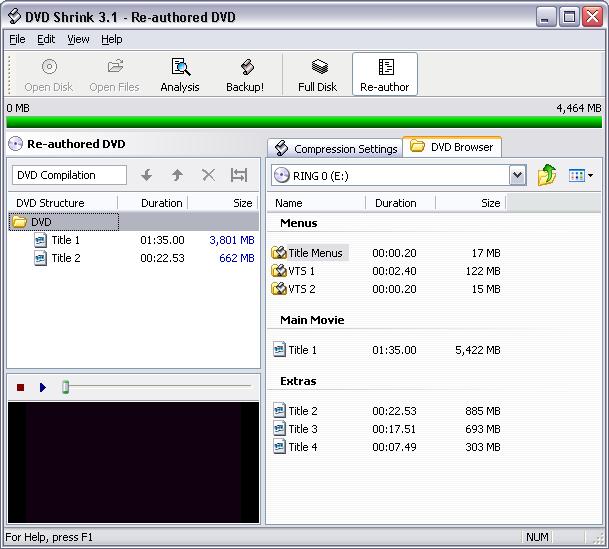Open the View menu
Screen dimensions: 609x549
(x=78, y=39)
